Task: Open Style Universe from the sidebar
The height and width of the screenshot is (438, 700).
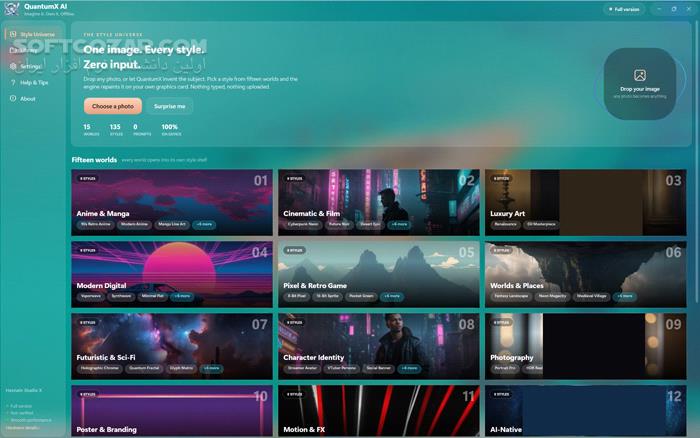Action: [33, 34]
